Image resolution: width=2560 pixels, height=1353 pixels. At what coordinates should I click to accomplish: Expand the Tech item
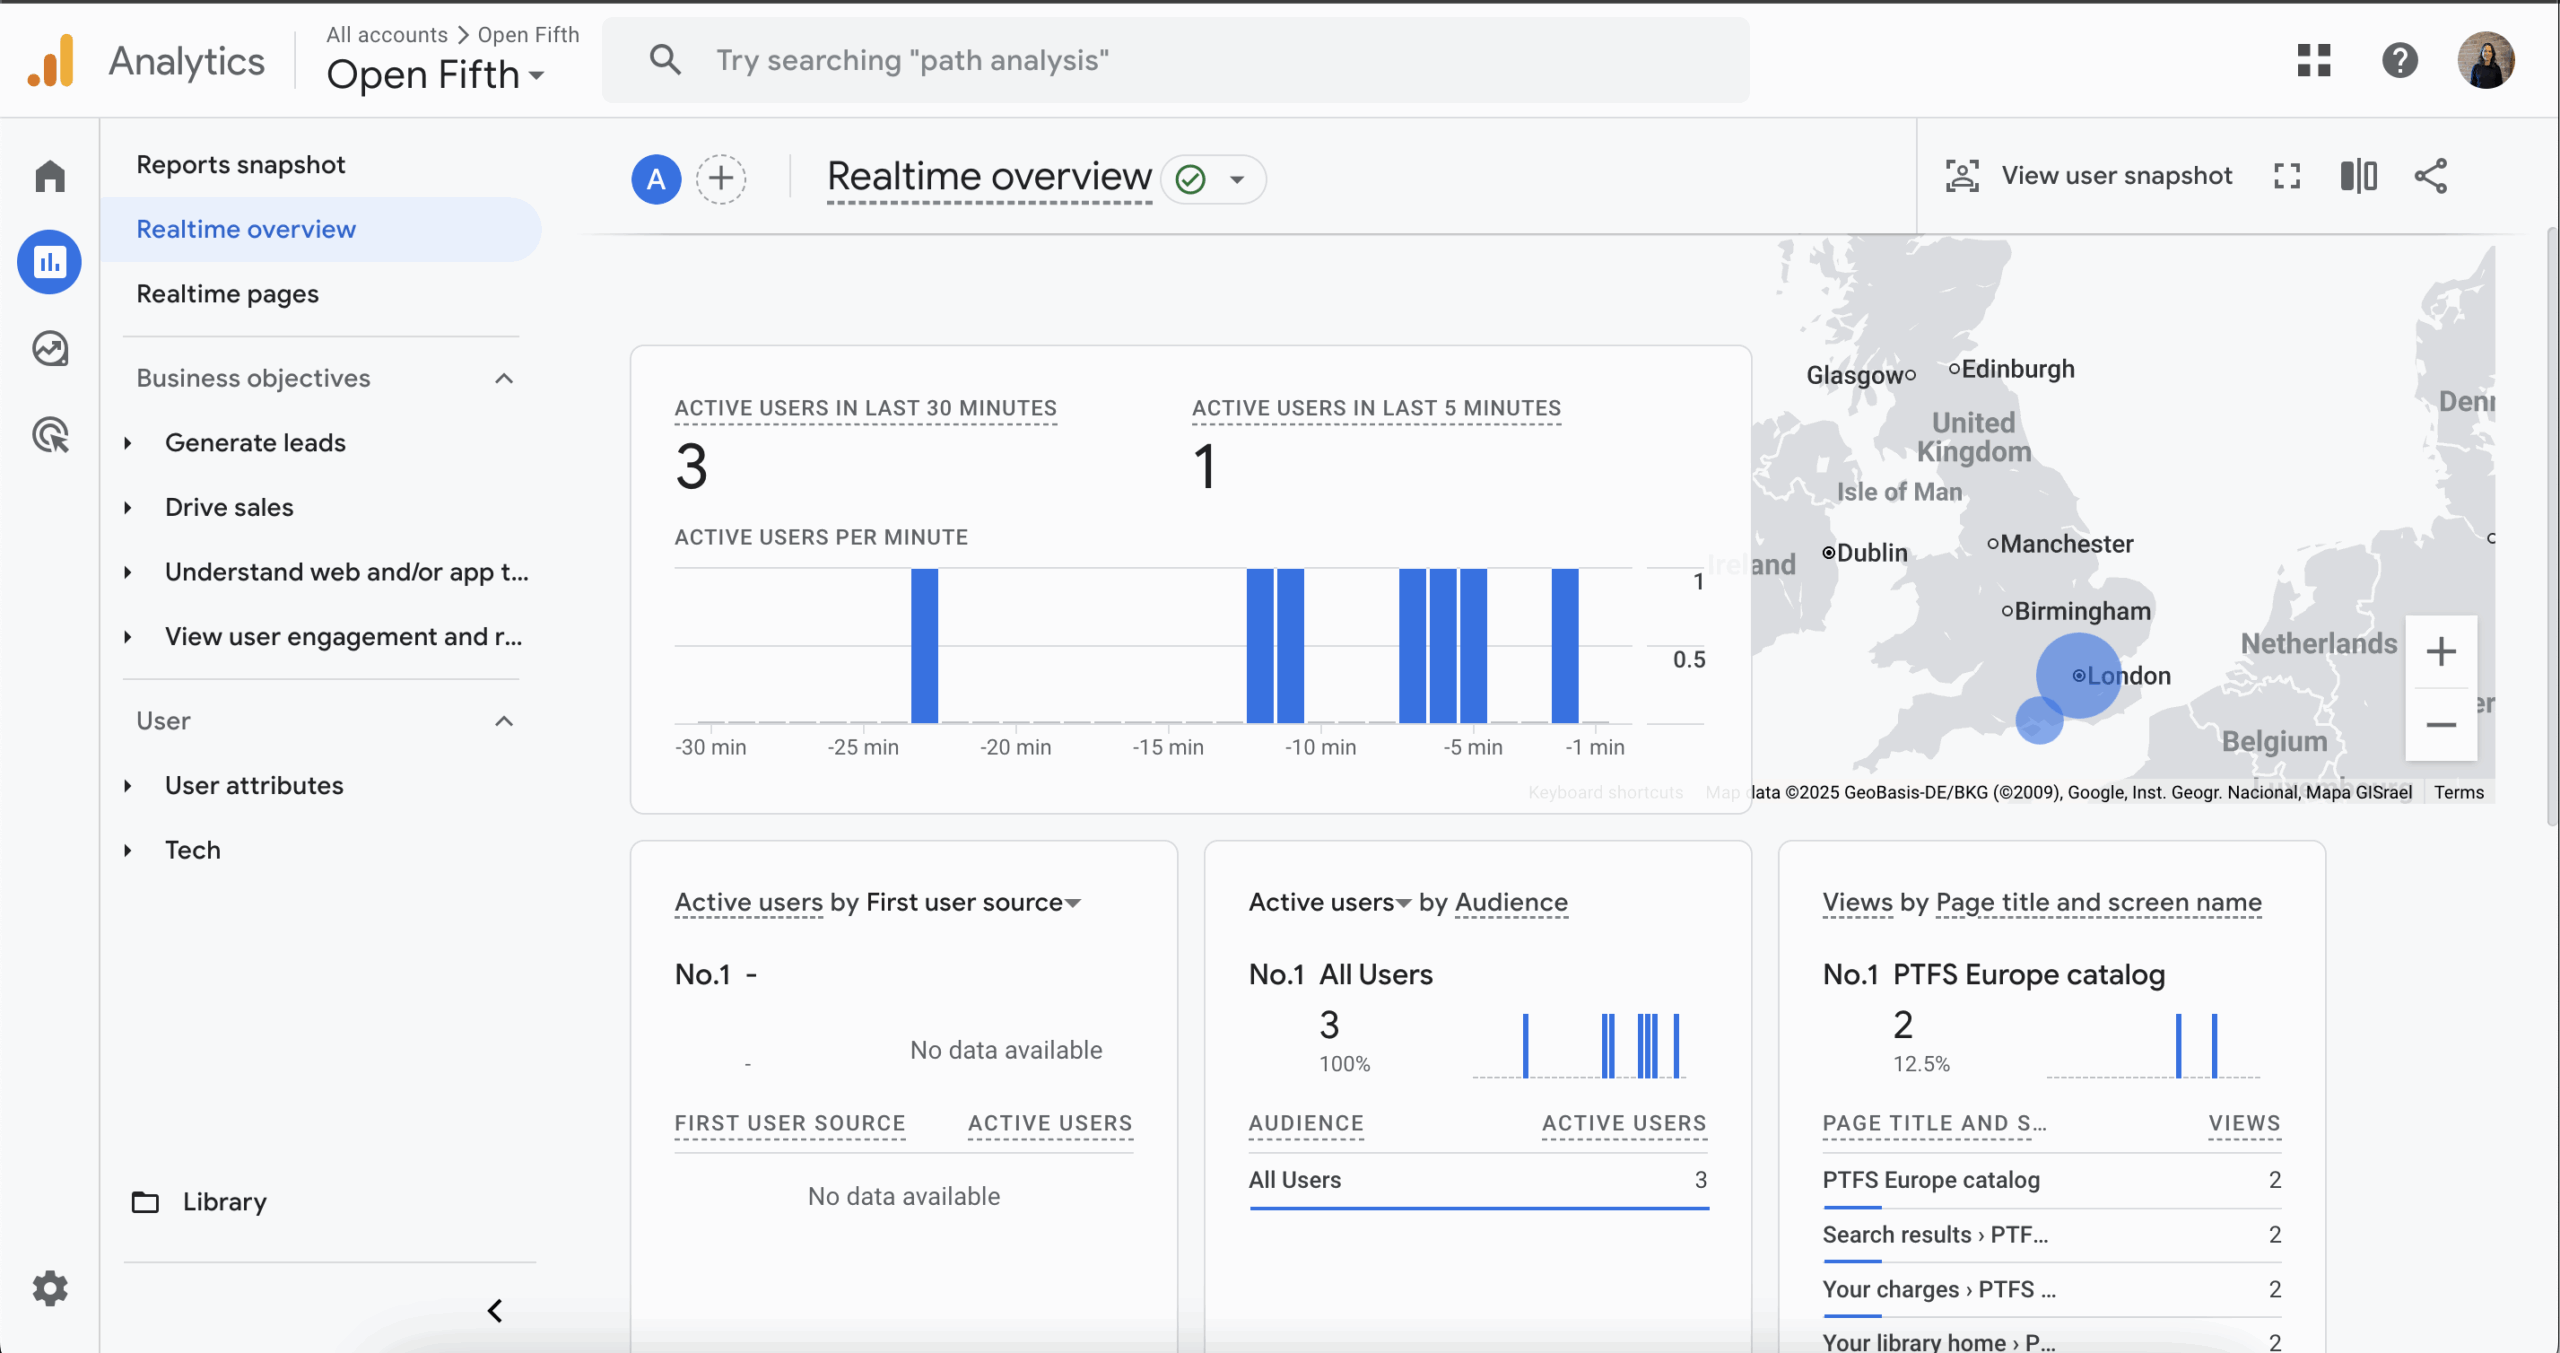click(x=127, y=850)
